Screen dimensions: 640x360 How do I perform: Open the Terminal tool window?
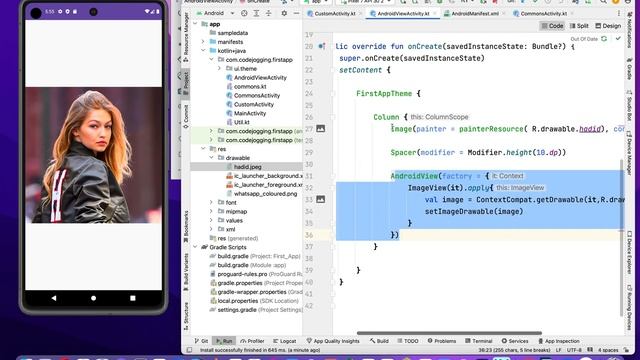point(478,341)
